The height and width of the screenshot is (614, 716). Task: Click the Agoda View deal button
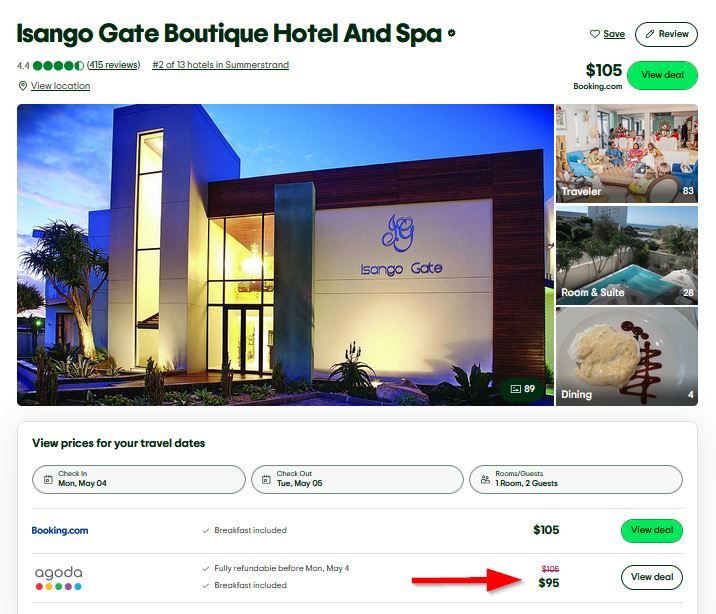pos(652,577)
